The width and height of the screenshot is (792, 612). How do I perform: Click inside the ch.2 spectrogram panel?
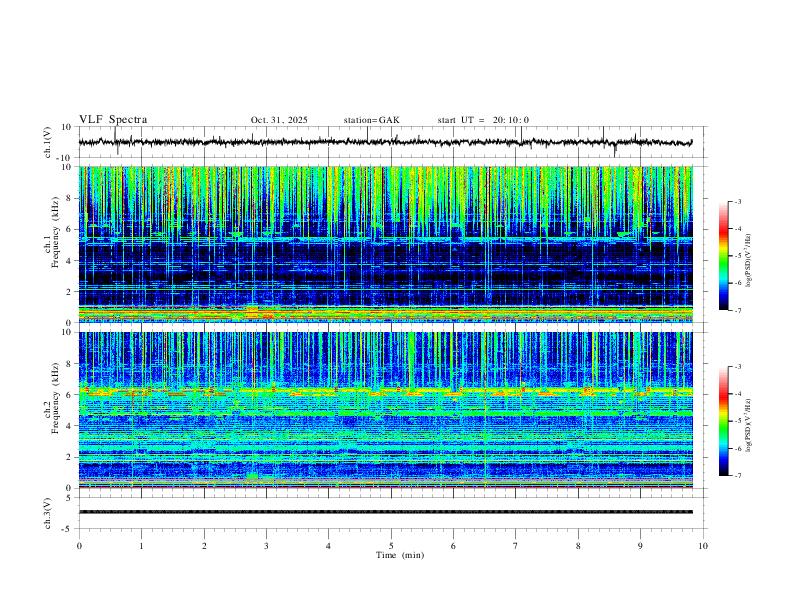pyautogui.click(x=385, y=410)
